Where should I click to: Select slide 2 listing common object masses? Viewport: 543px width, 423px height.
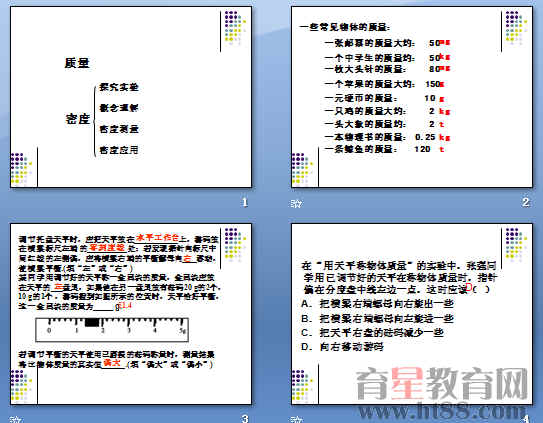coord(412,97)
